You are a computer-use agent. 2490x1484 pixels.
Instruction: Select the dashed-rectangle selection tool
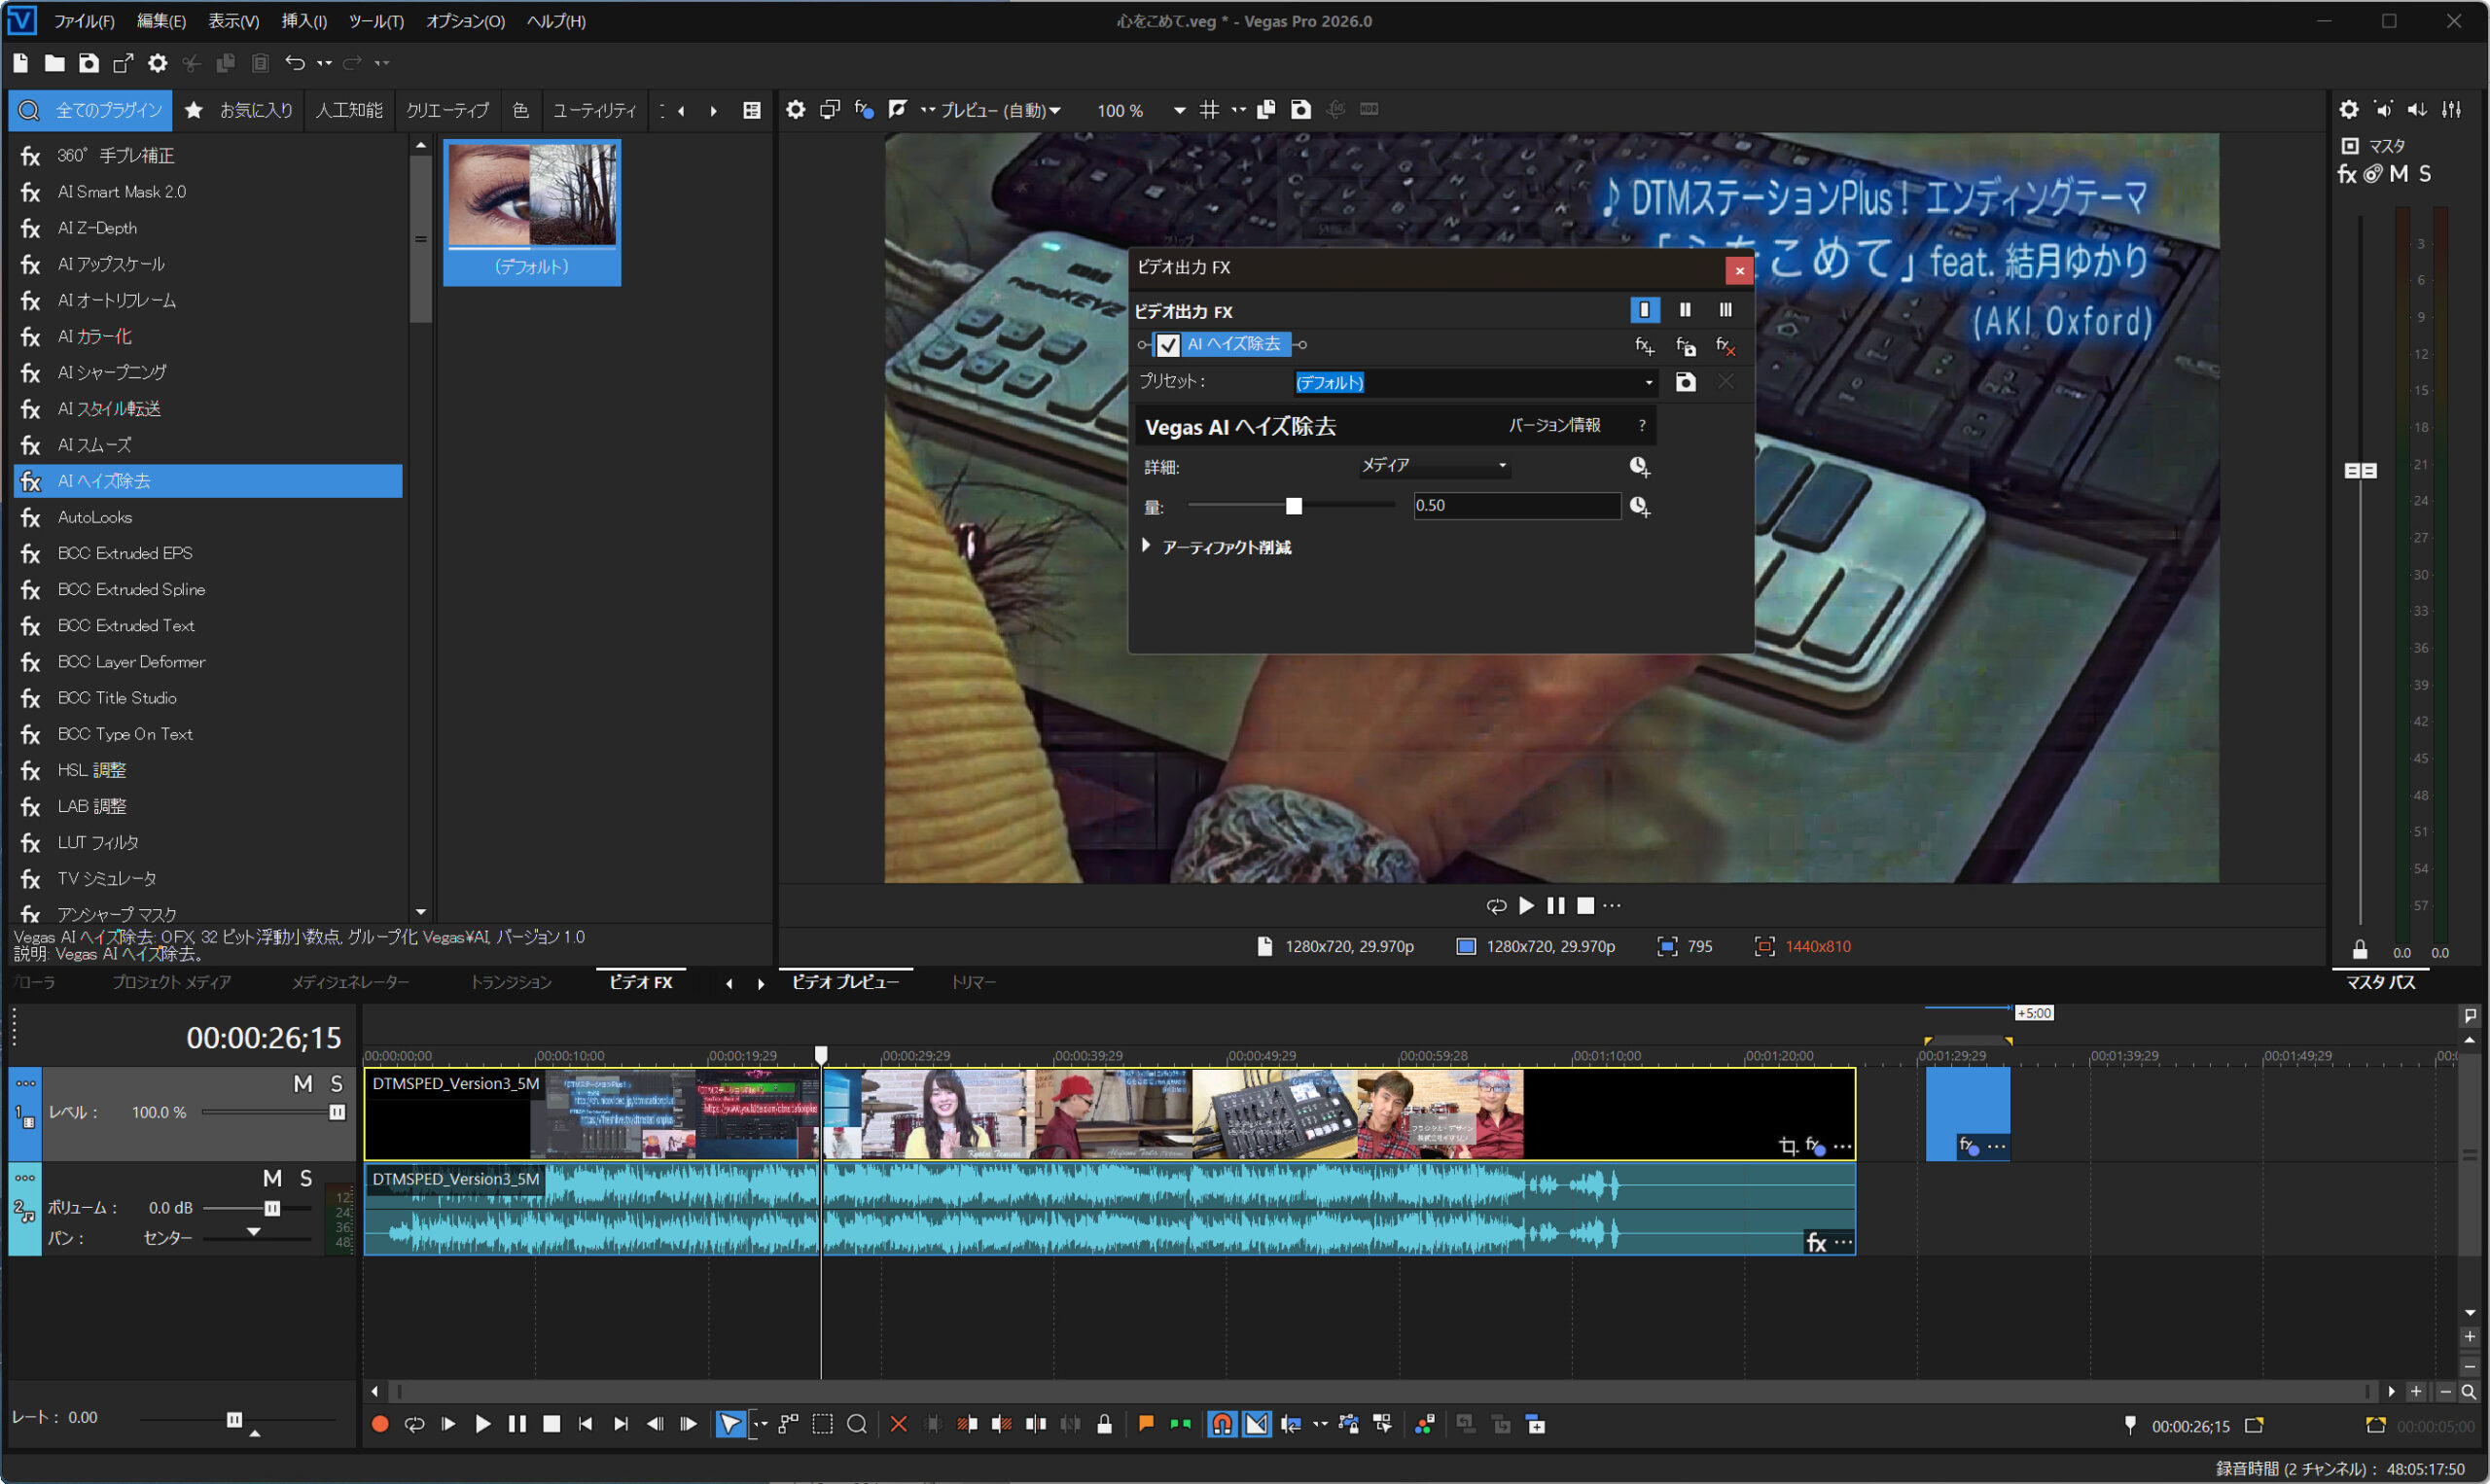(822, 1424)
